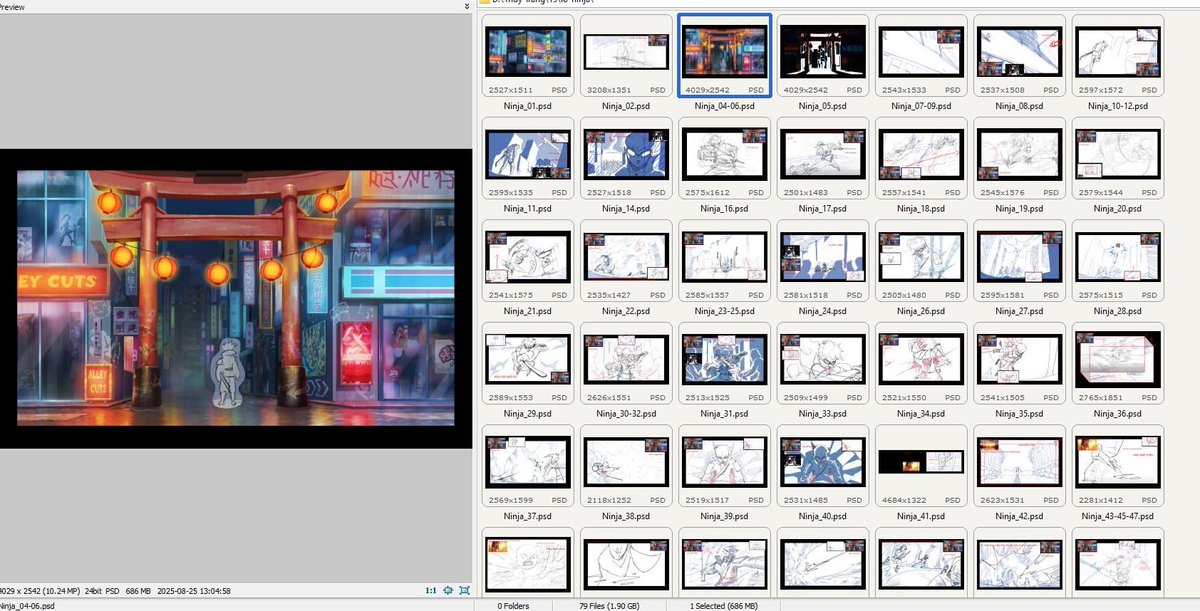The width and height of the screenshot is (1200, 611).
Task: Select the Ninja_11.psd thumbnail
Action: (x=527, y=158)
